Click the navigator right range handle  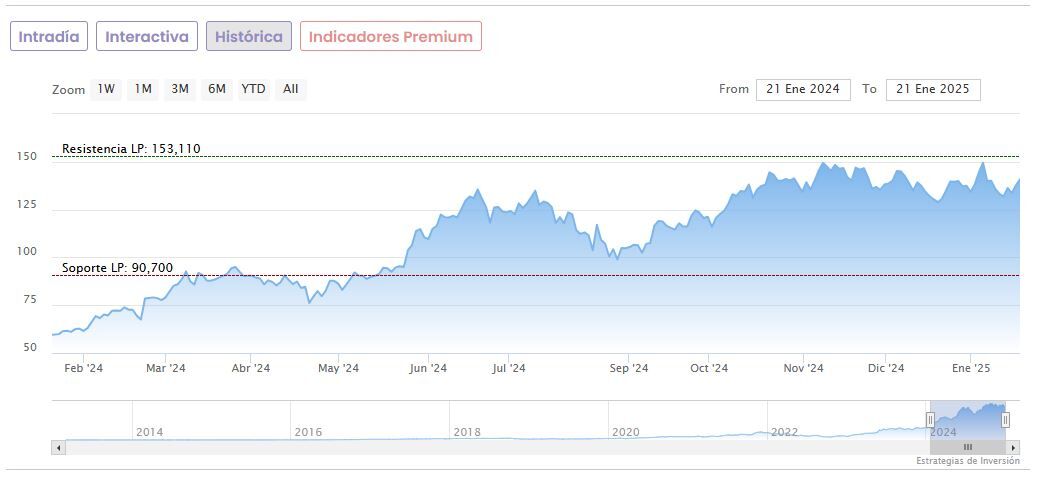(1005, 420)
